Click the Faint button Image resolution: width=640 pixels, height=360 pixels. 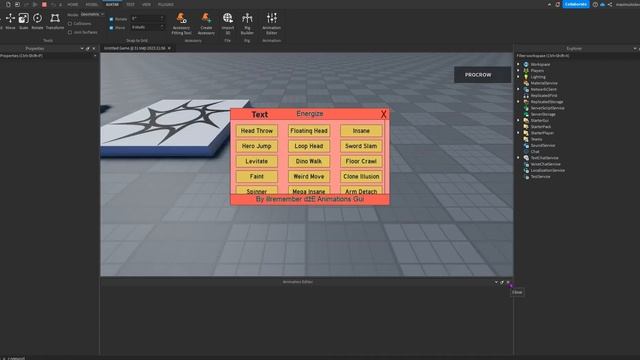coord(257,176)
